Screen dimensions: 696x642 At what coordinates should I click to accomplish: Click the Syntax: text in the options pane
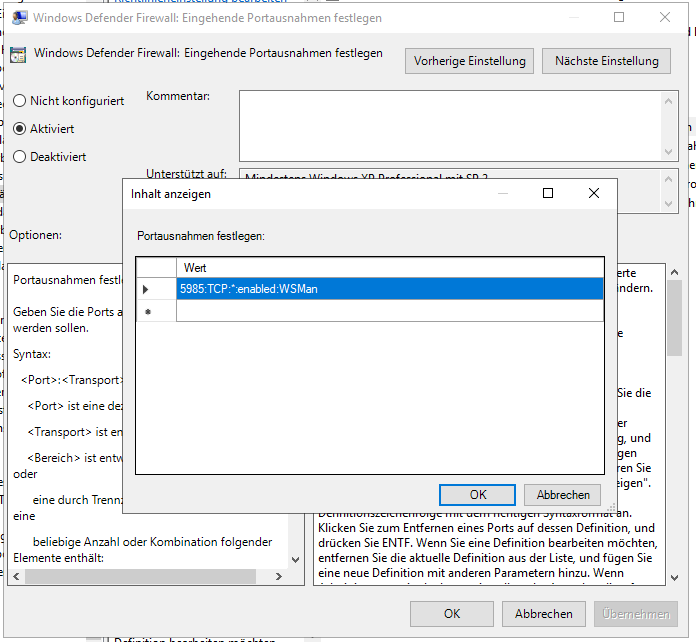coord(32,354)
